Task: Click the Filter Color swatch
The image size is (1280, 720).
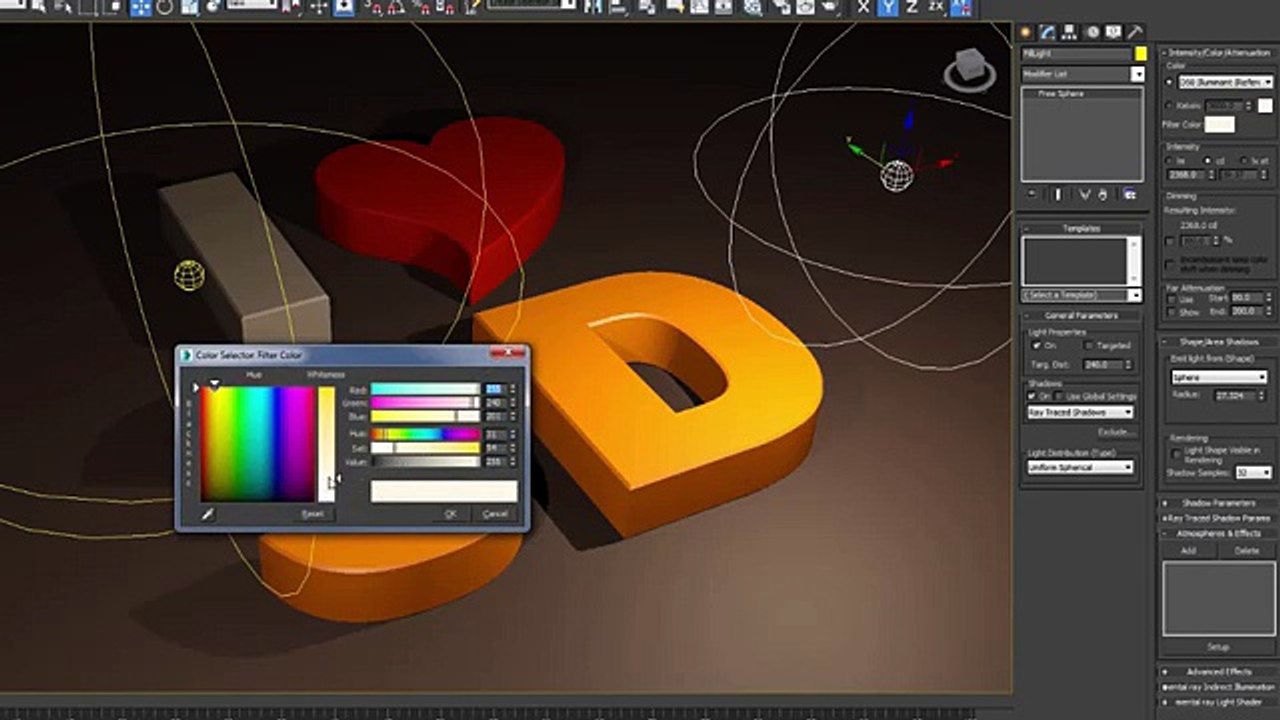Action: (x=1219, y=125)
